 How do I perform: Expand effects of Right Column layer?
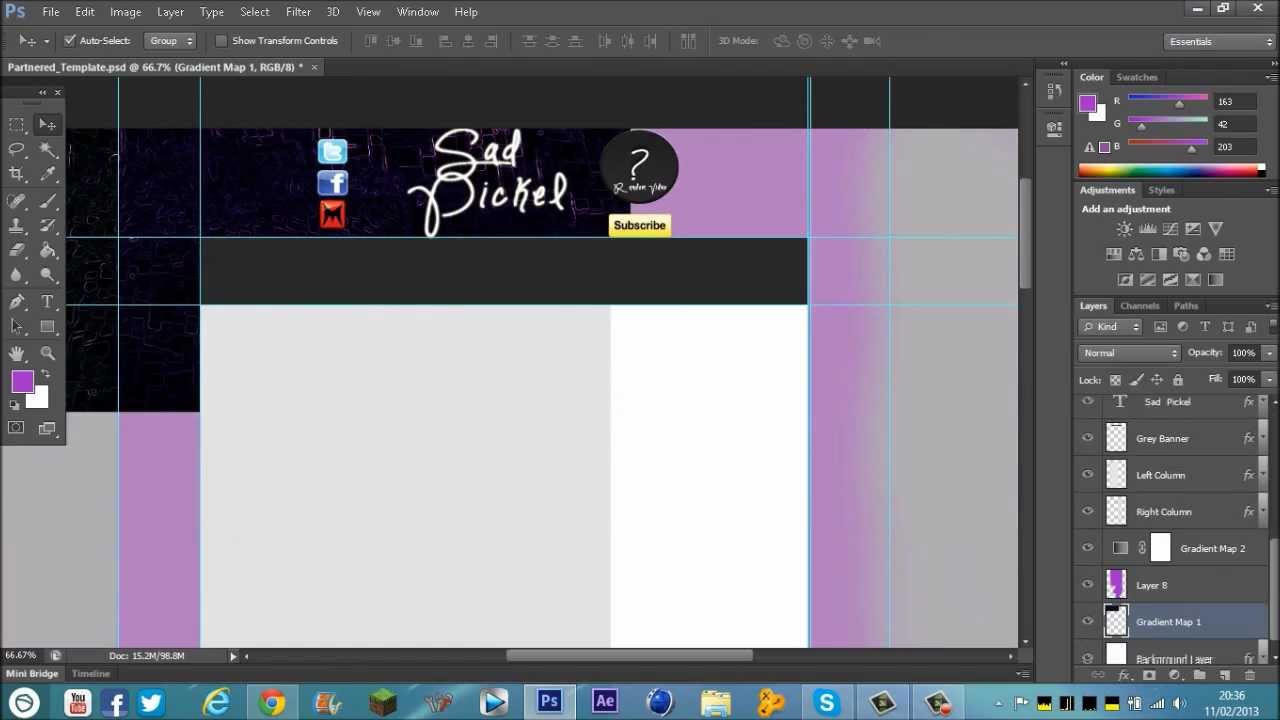pos(1263,511)
